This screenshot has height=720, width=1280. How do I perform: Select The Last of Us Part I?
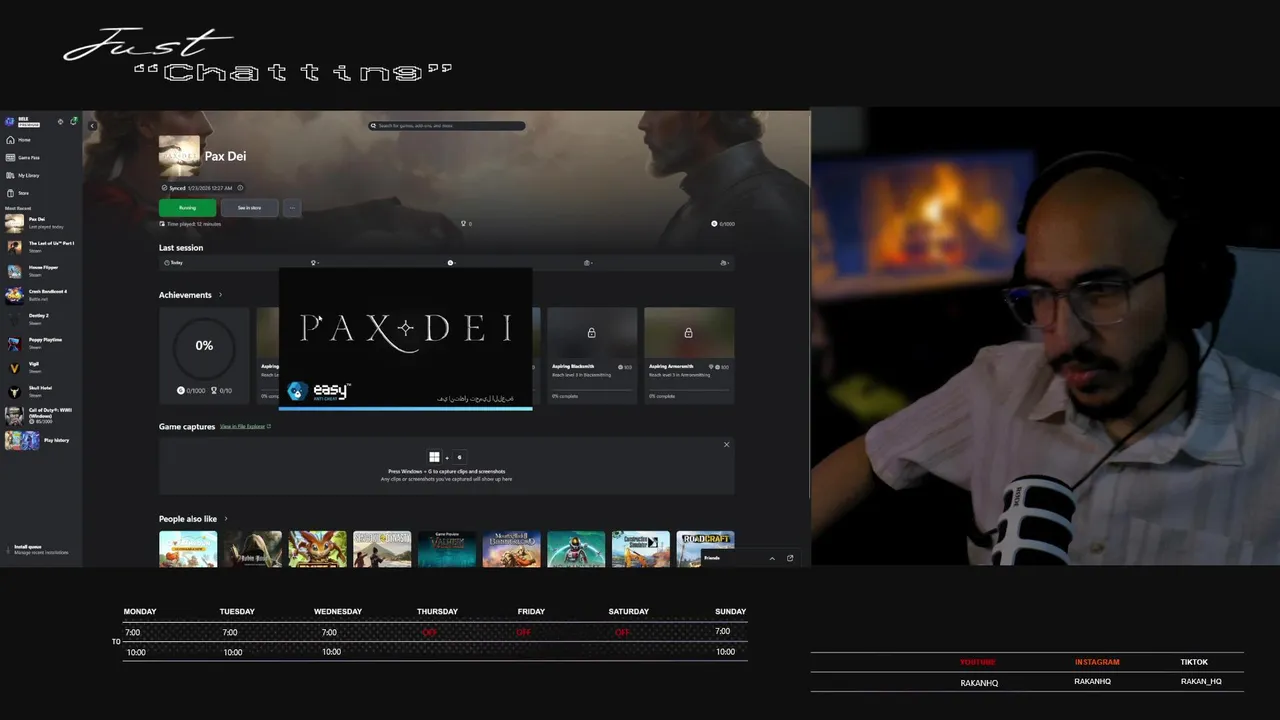coord(40,247)
